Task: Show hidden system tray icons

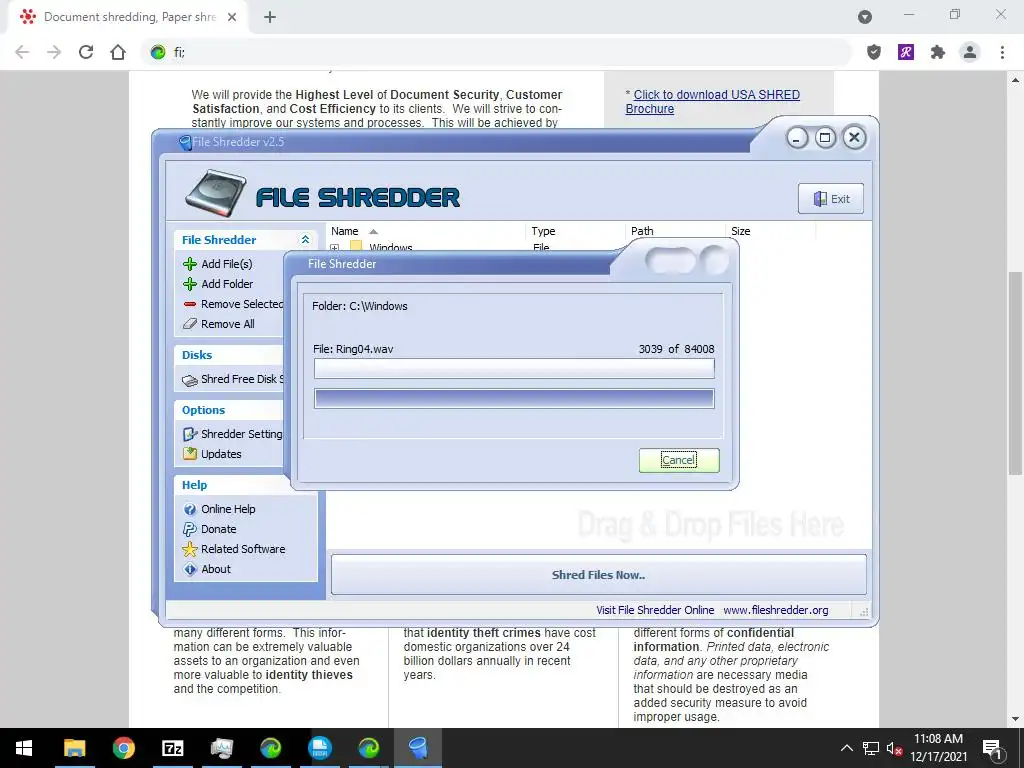Action: tap(846, 748)
